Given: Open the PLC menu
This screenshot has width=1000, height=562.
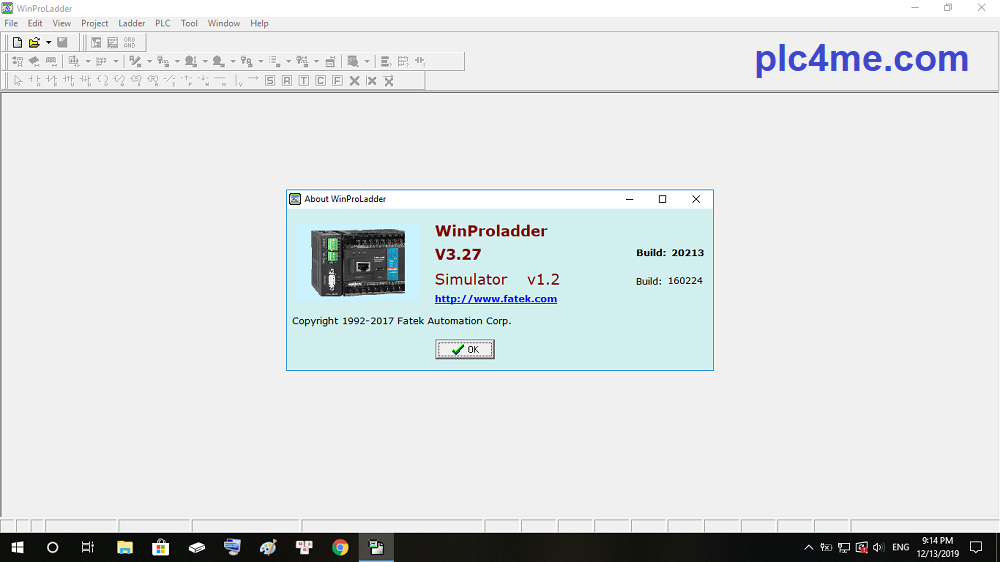Looking at the screenshot, I should coord(163,24).
